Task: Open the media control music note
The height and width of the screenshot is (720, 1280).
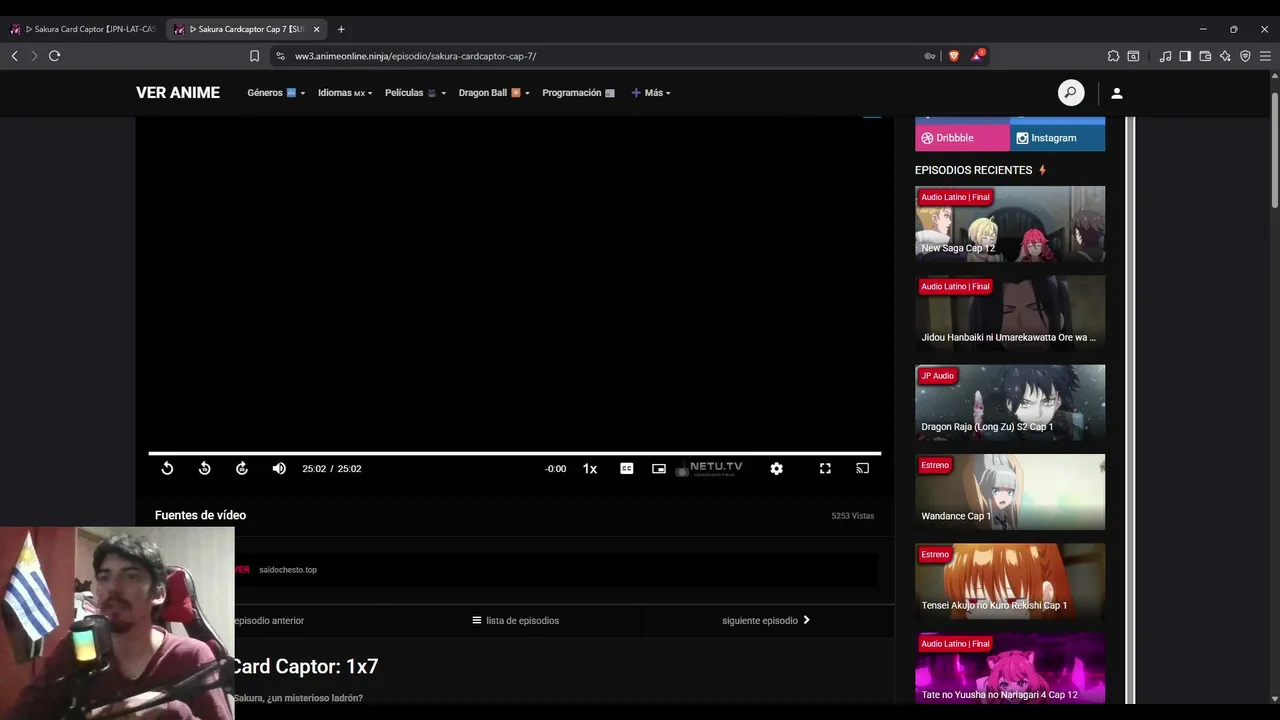Action: [1165, 56]
